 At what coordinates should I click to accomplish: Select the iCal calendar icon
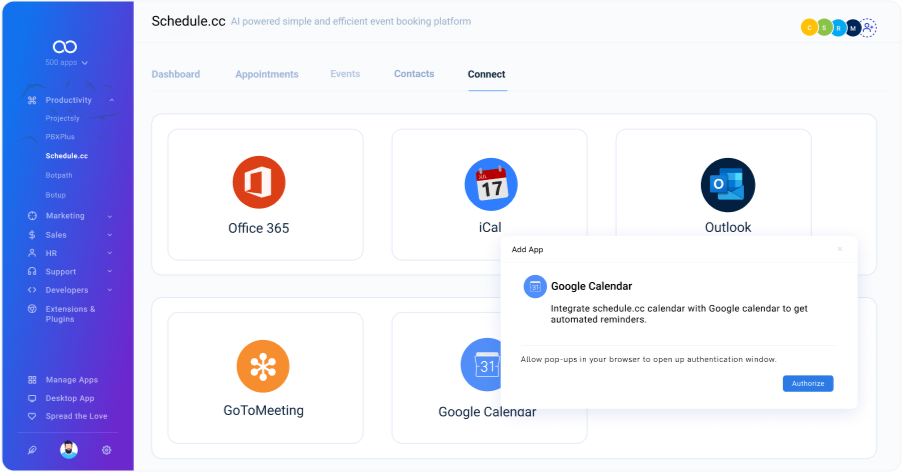[490, 184]
